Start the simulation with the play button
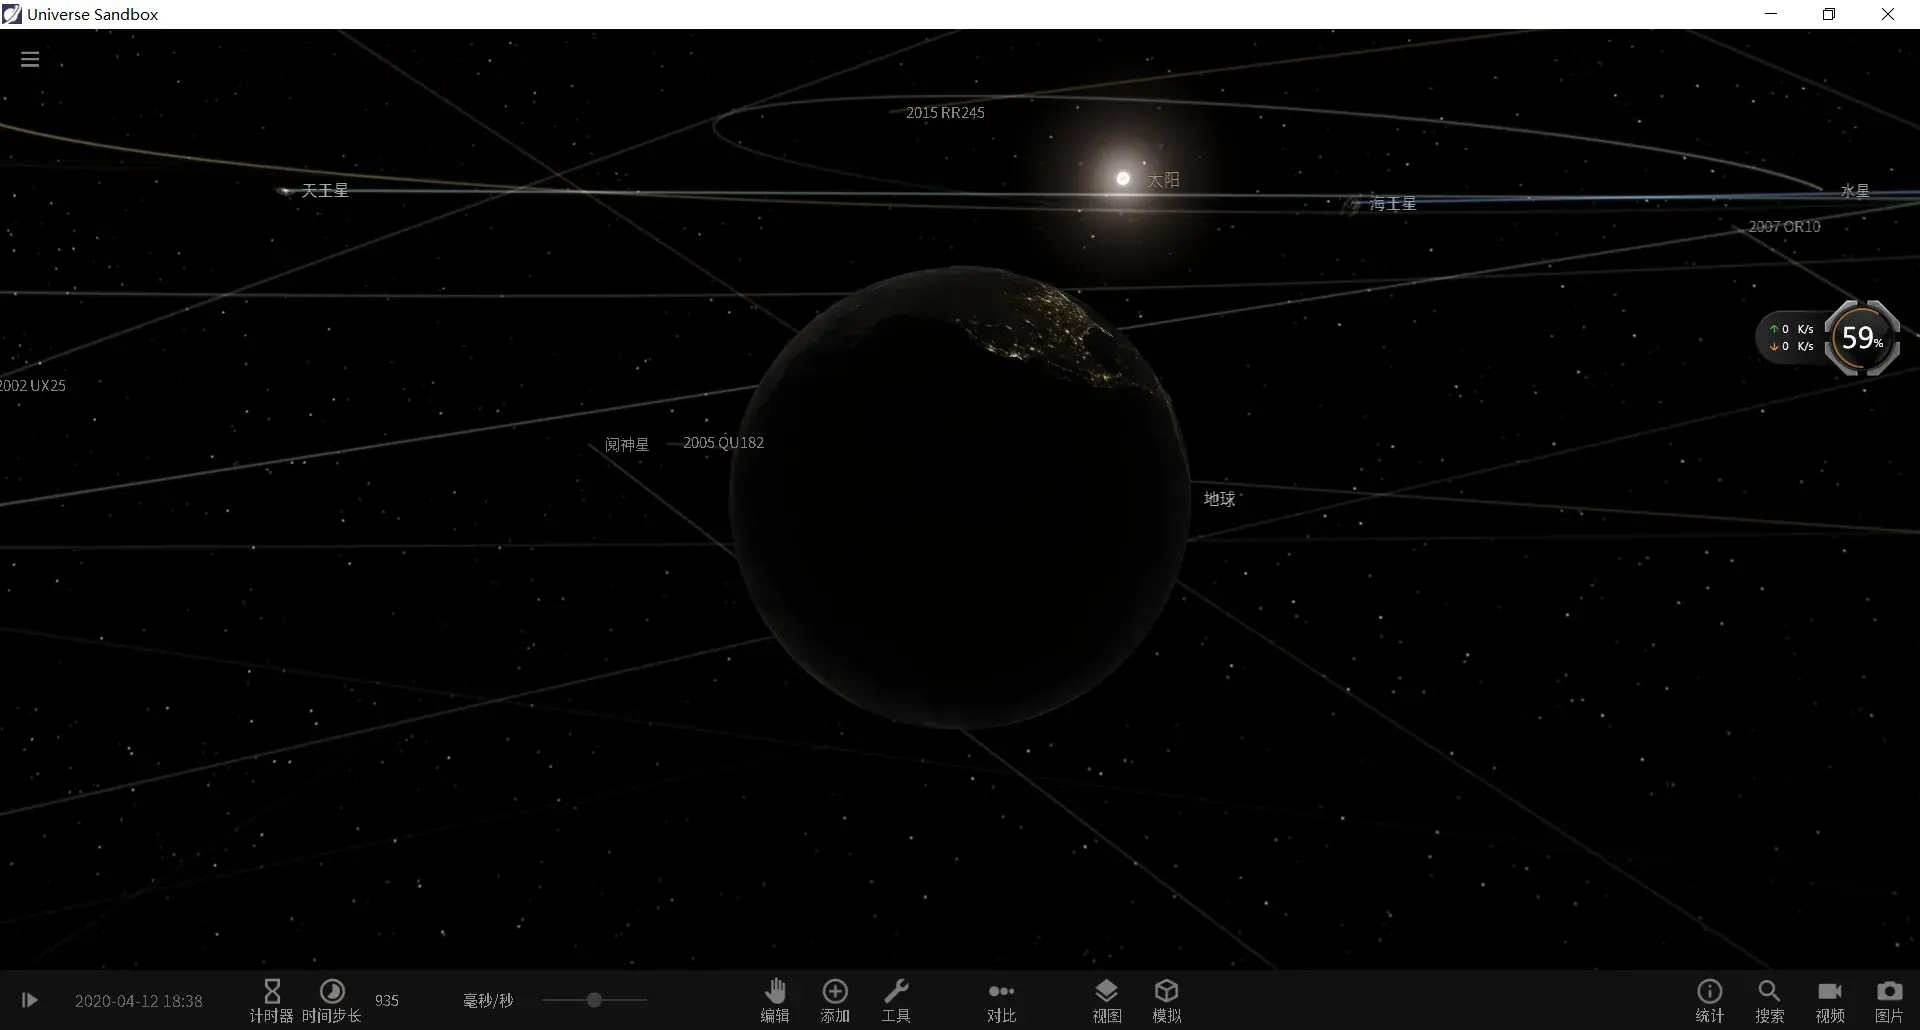This screenshot has width=1920, height=1030. click(x=30, y=1000)
